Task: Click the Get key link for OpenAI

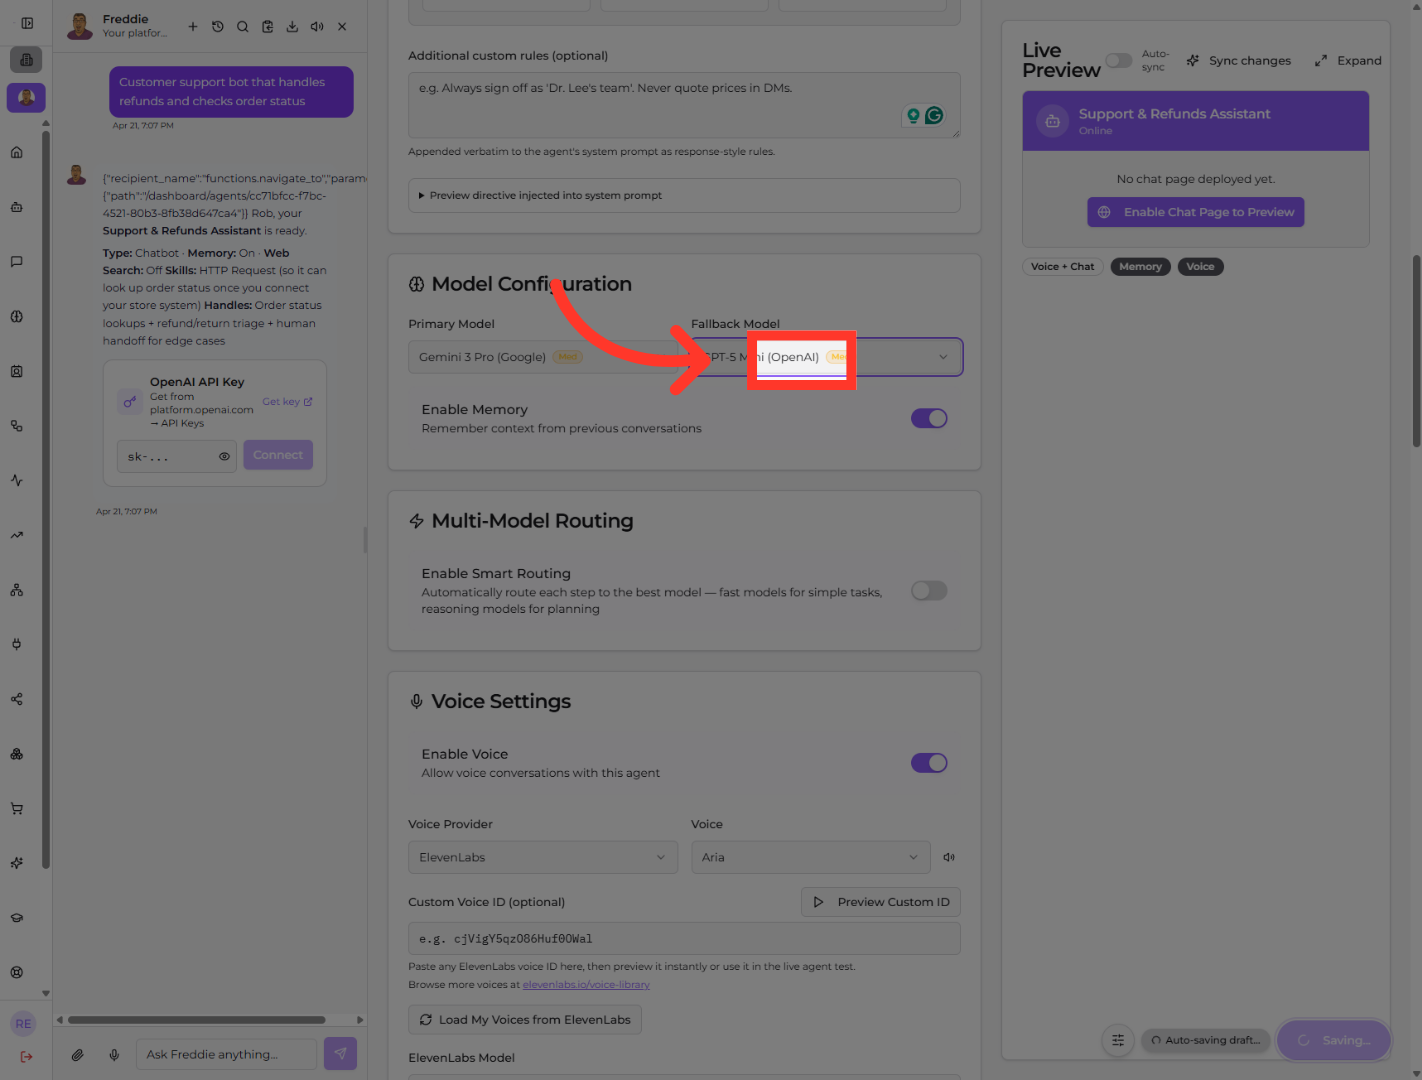Action: 287,402
